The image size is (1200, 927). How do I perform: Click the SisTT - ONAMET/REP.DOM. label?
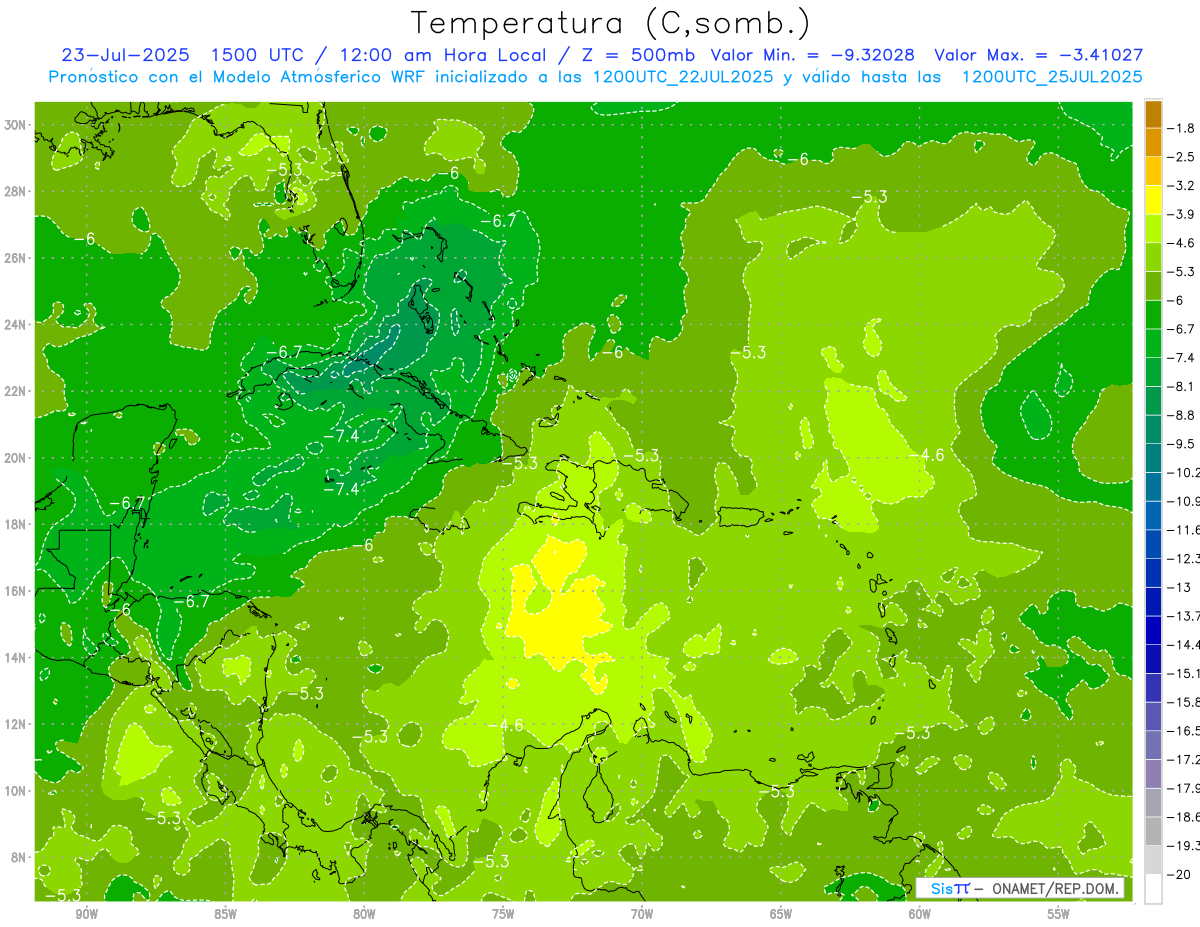[1021, 888]
